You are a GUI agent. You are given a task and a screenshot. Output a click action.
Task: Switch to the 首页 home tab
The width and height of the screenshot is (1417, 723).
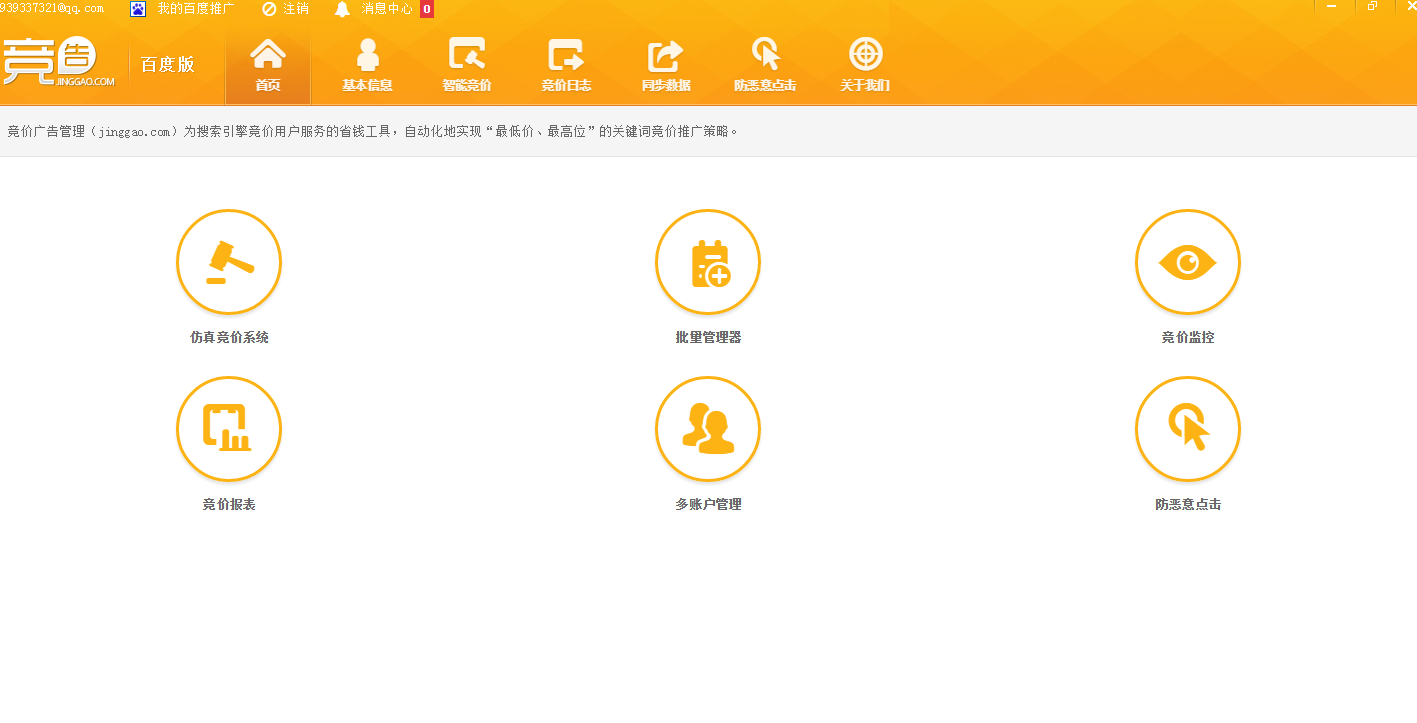point(267,63)
